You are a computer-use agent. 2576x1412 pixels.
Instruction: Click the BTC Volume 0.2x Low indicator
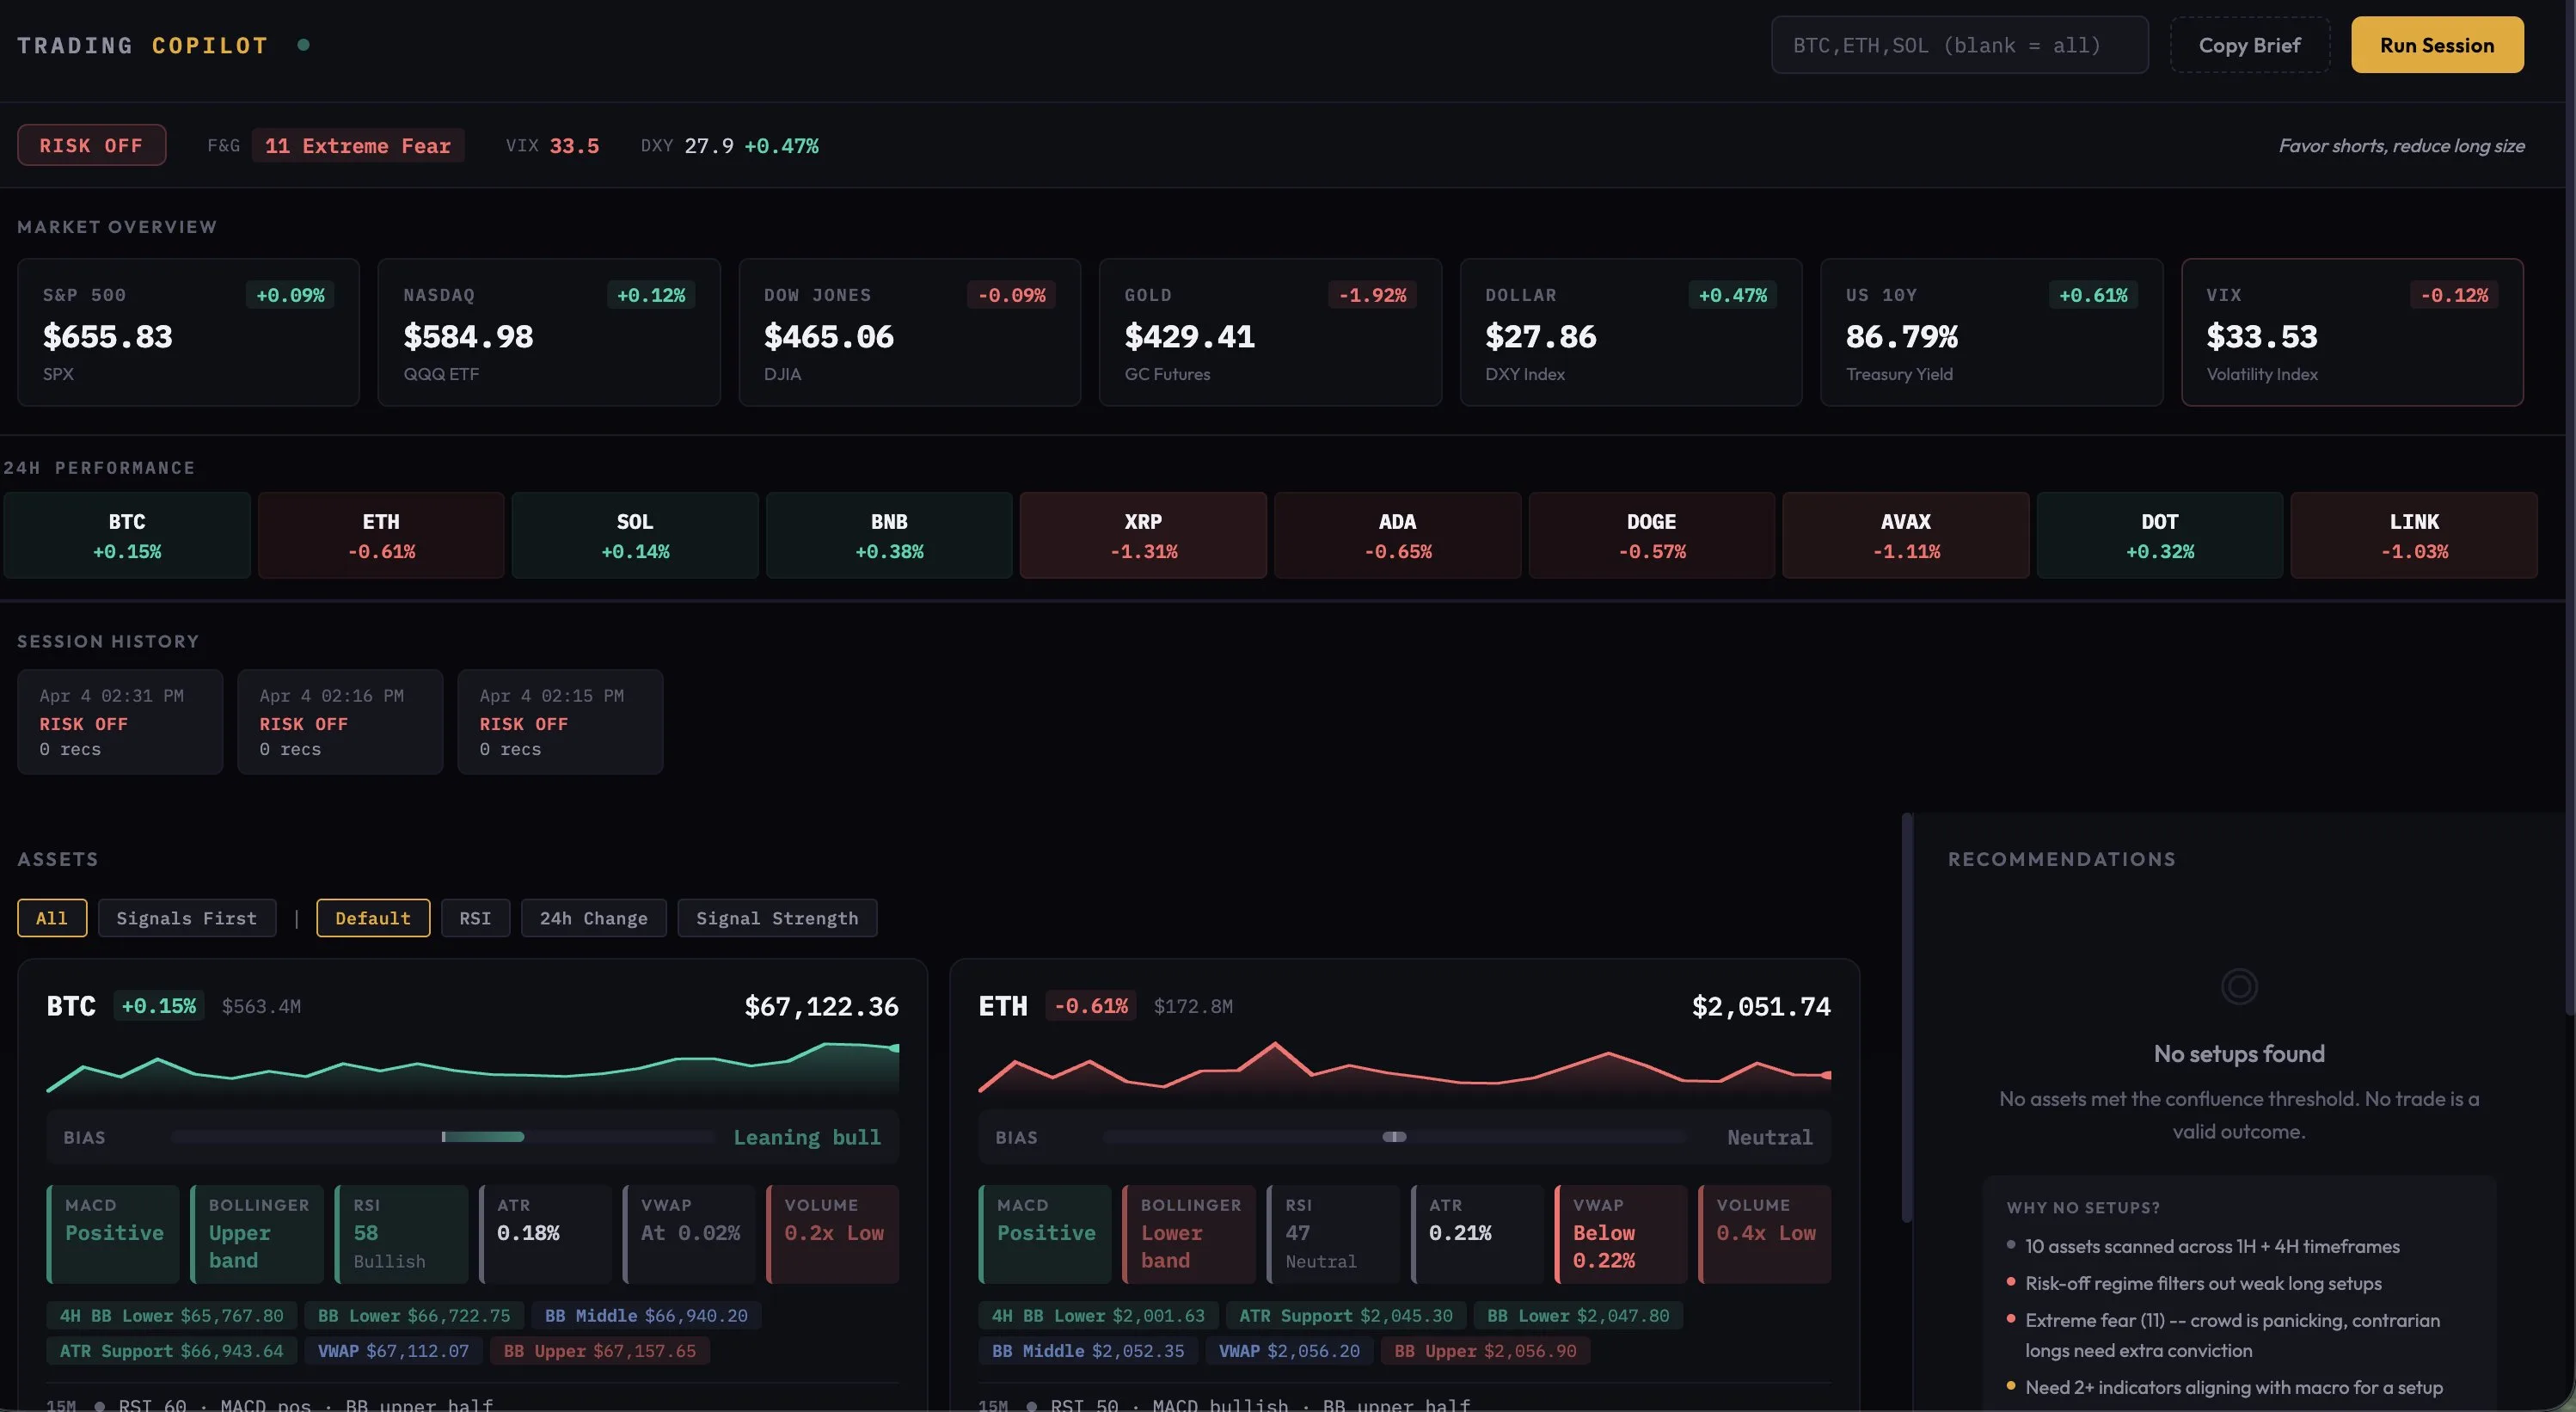click(x=833, y=1234)
